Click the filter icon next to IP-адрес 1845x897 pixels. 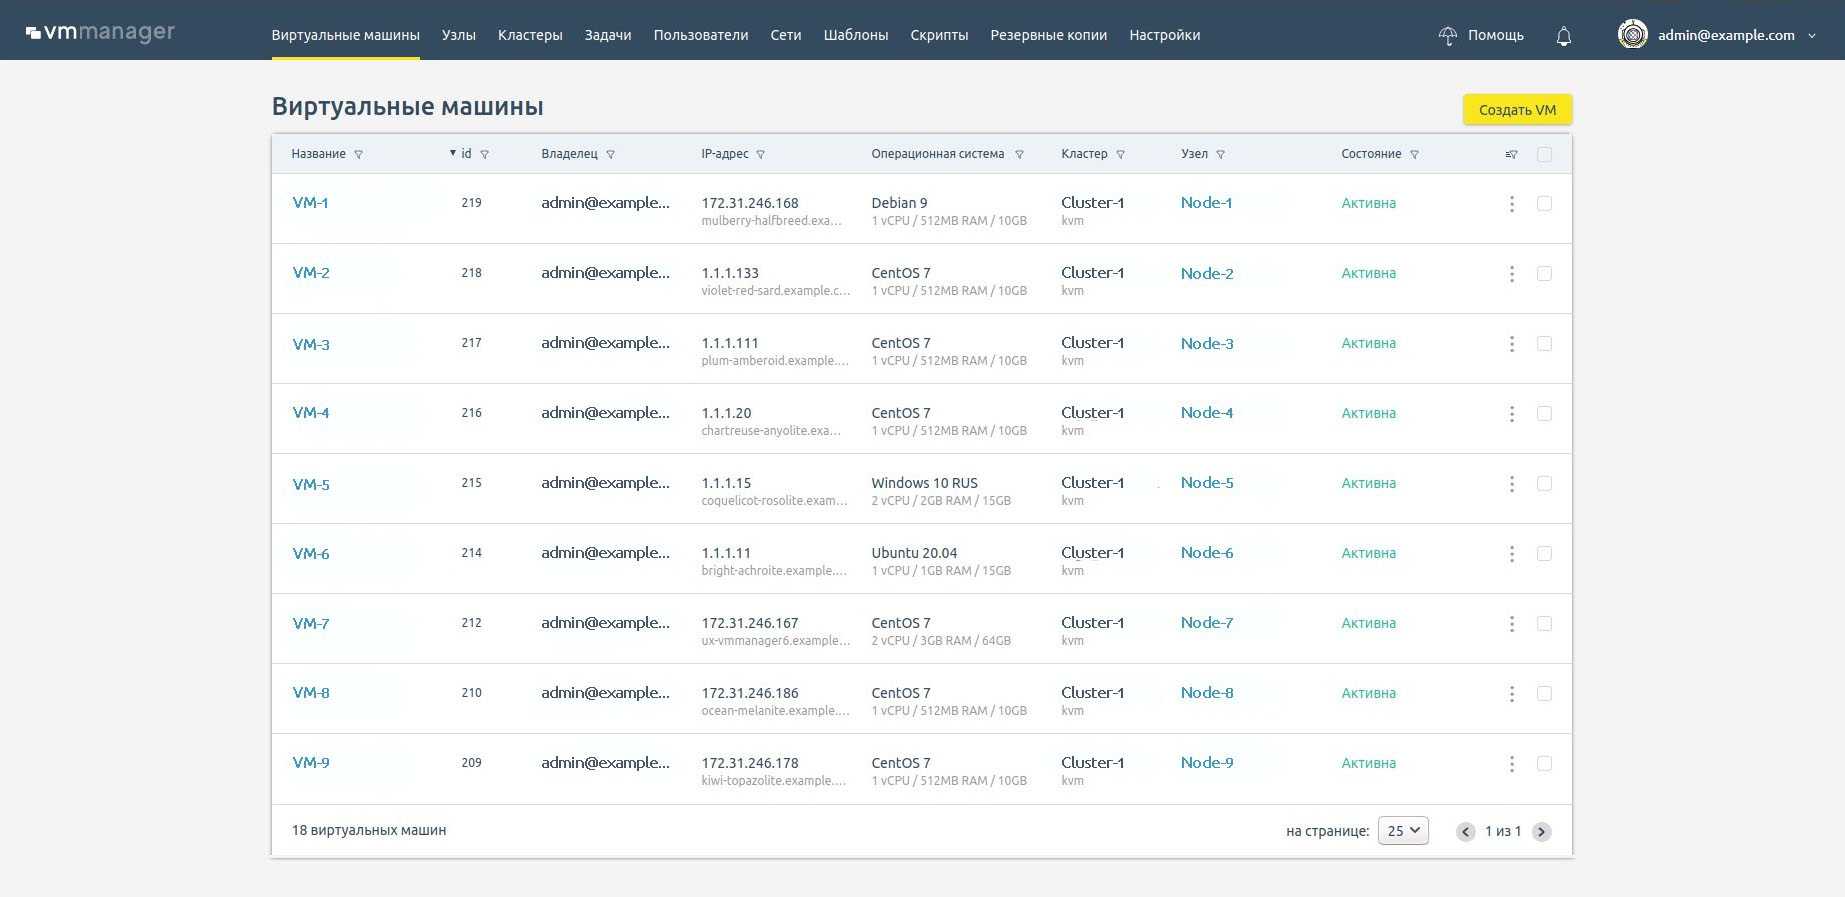[761, 155]
